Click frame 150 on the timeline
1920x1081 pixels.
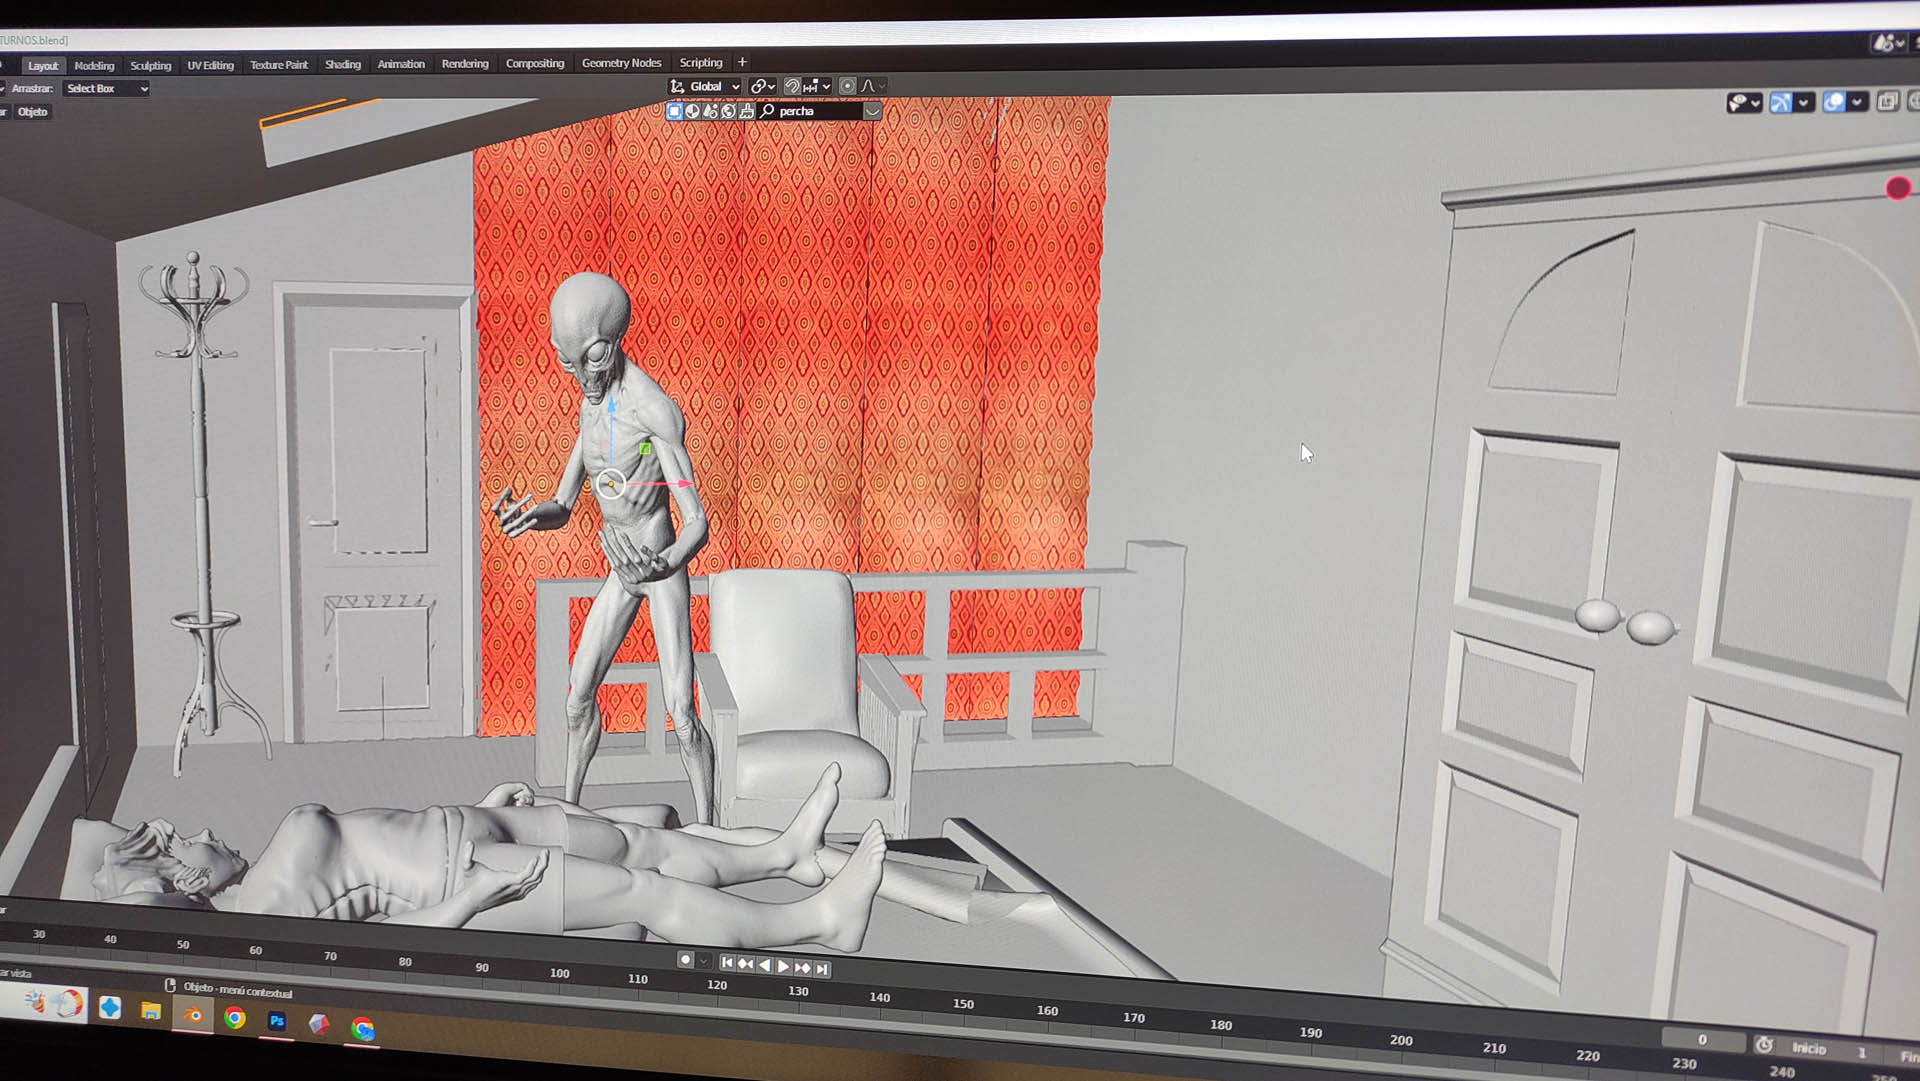pos(963,1003)
